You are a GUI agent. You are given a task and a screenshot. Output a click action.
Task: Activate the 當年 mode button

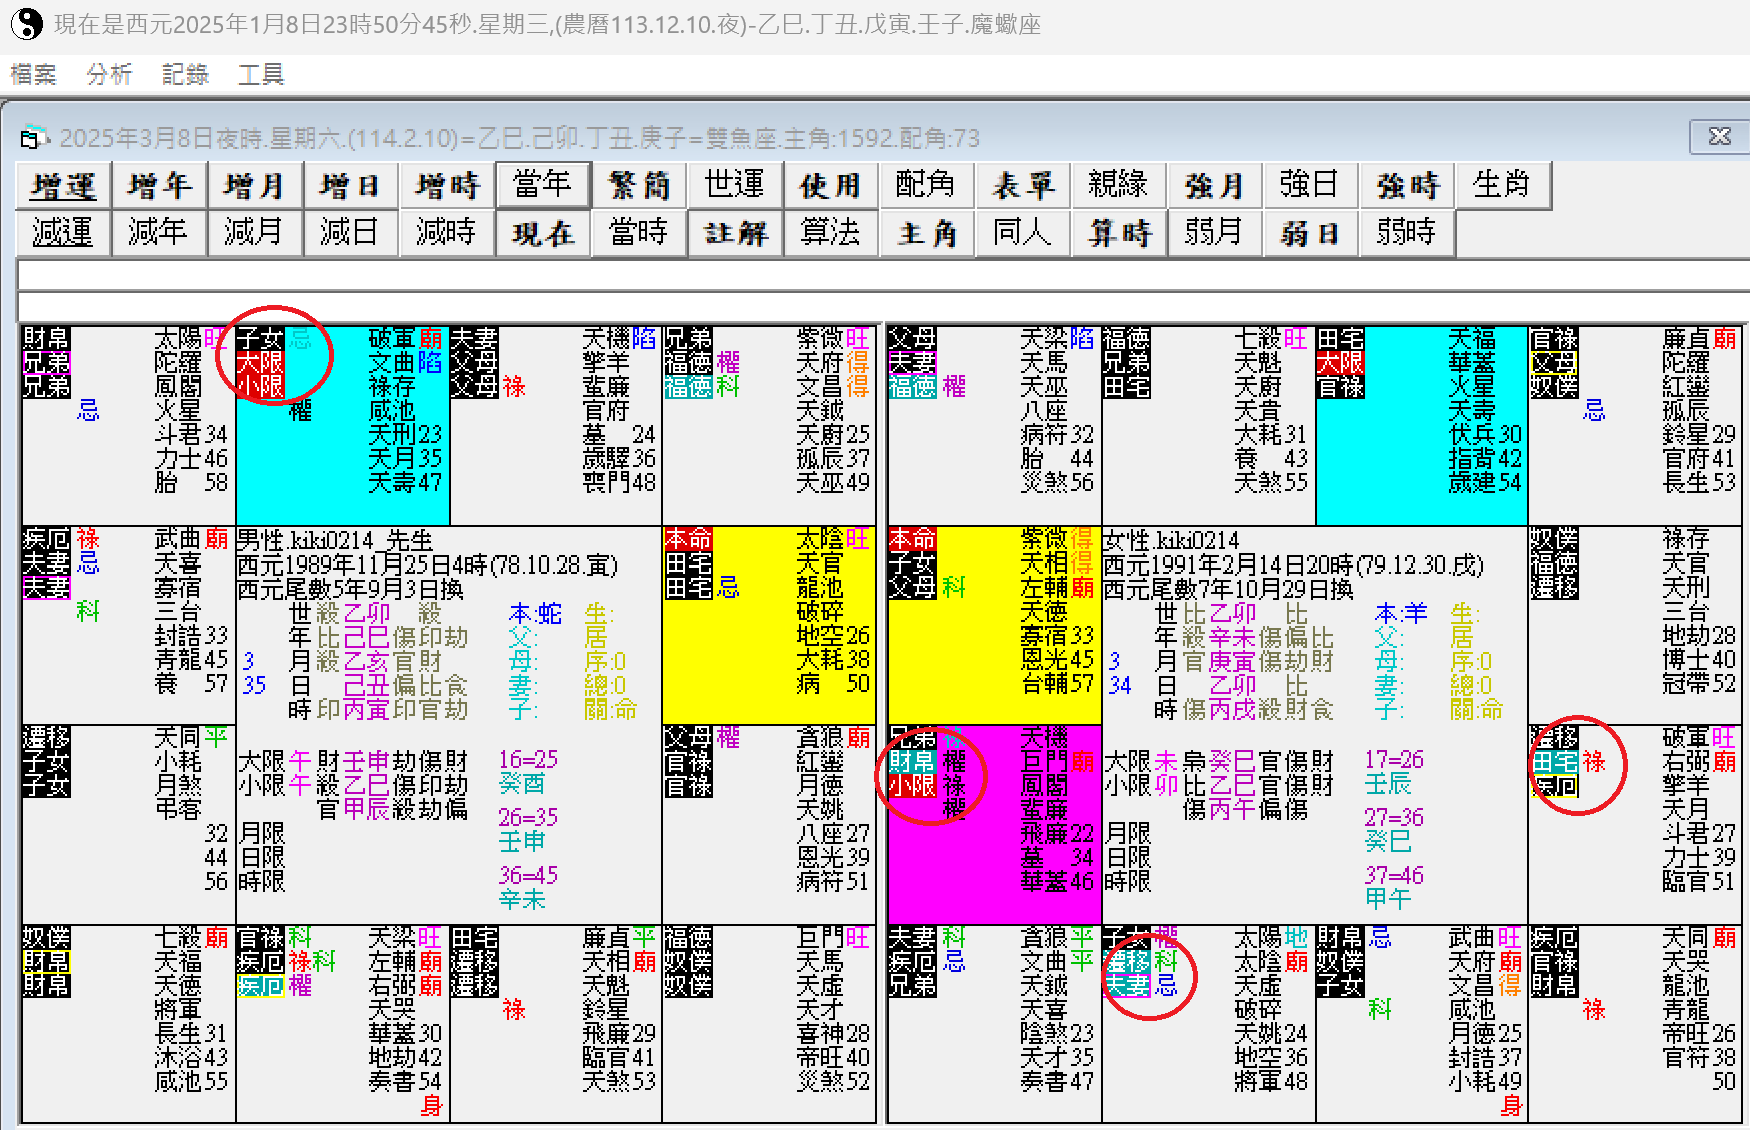[543, 185]
